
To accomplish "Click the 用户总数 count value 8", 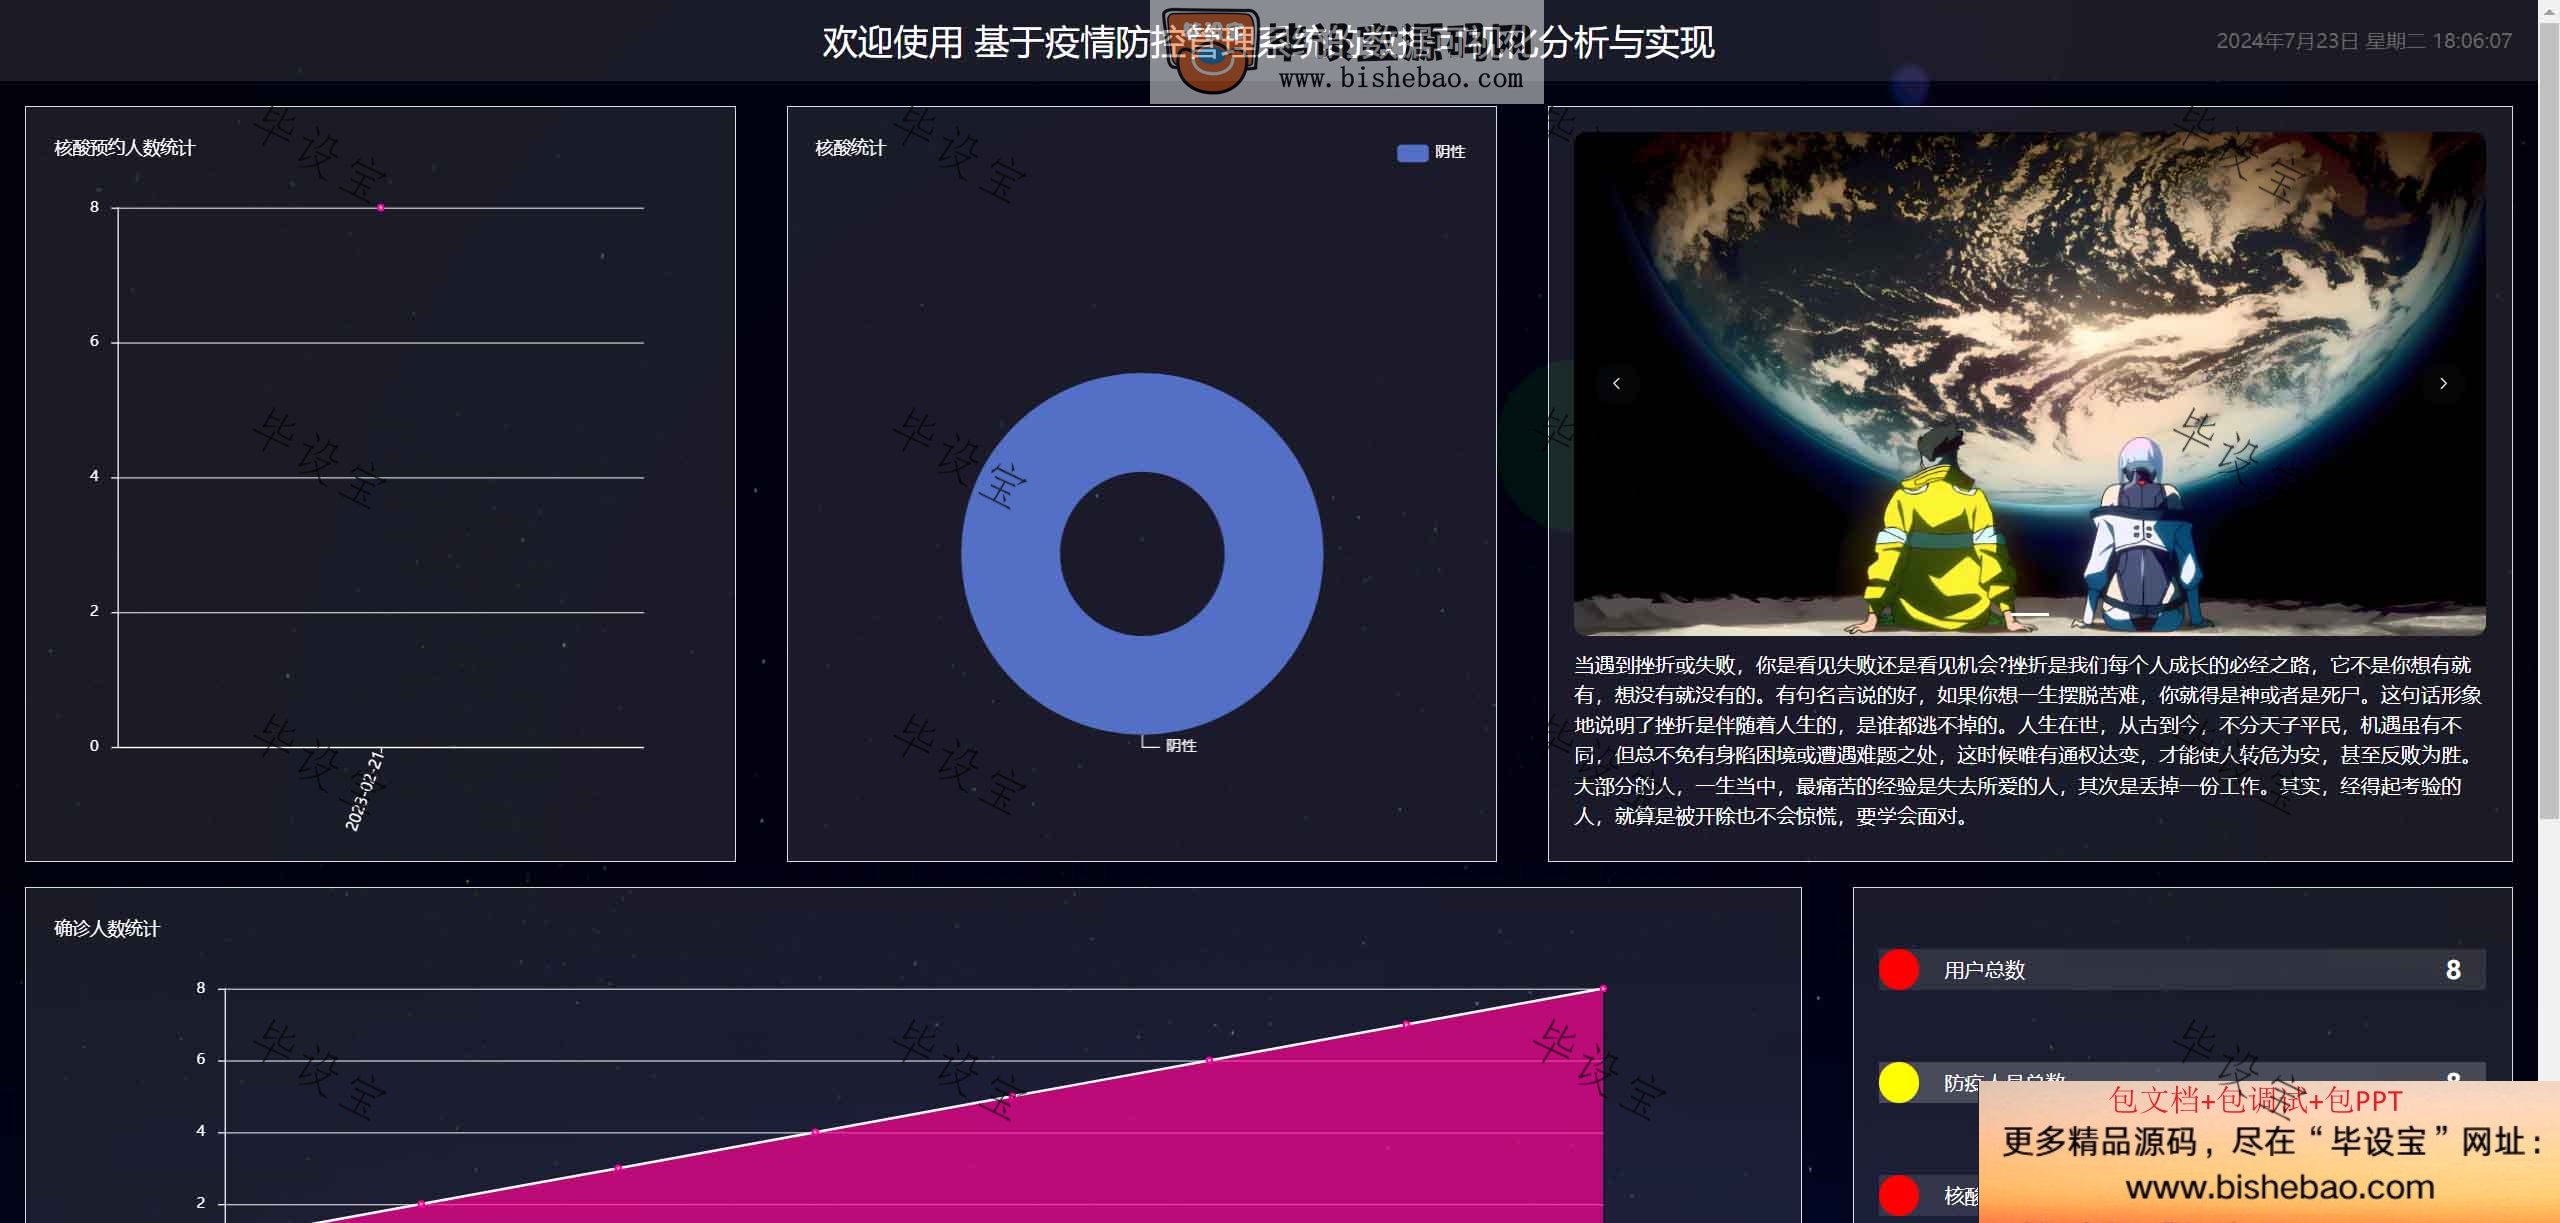I will [2453, 969].
